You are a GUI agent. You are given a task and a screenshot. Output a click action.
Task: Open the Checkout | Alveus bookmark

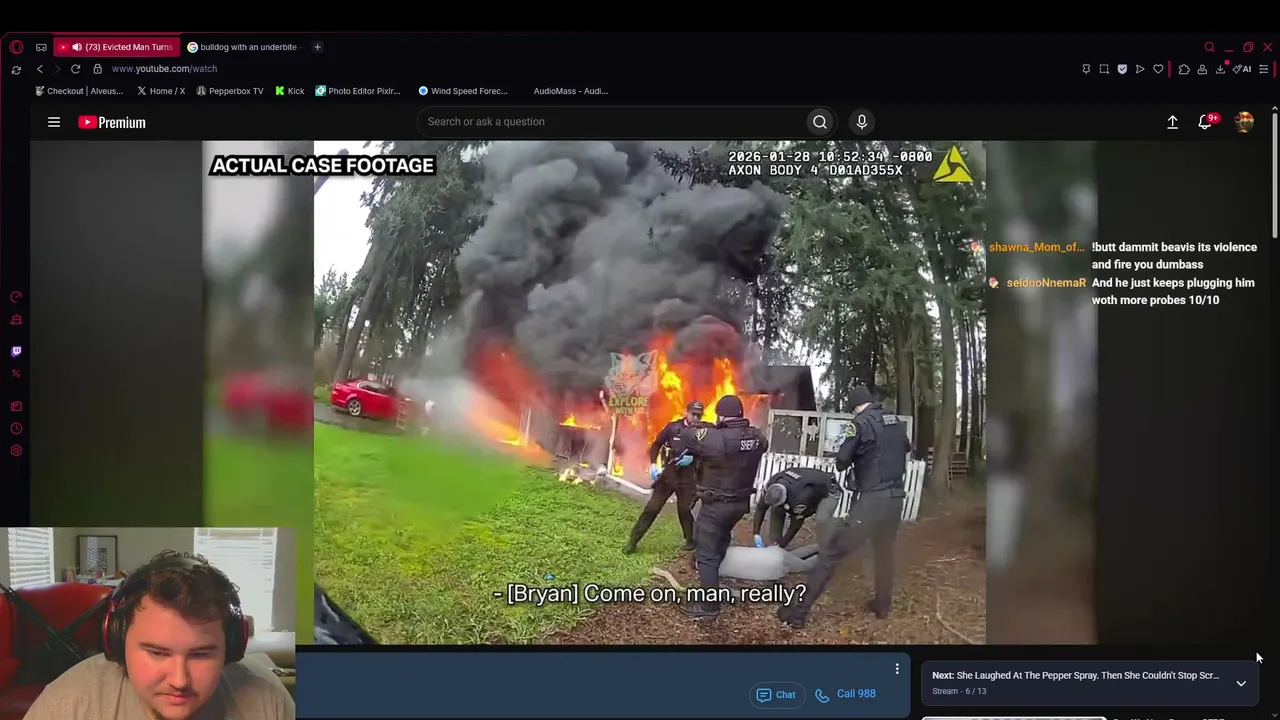[x=79, y=91]
